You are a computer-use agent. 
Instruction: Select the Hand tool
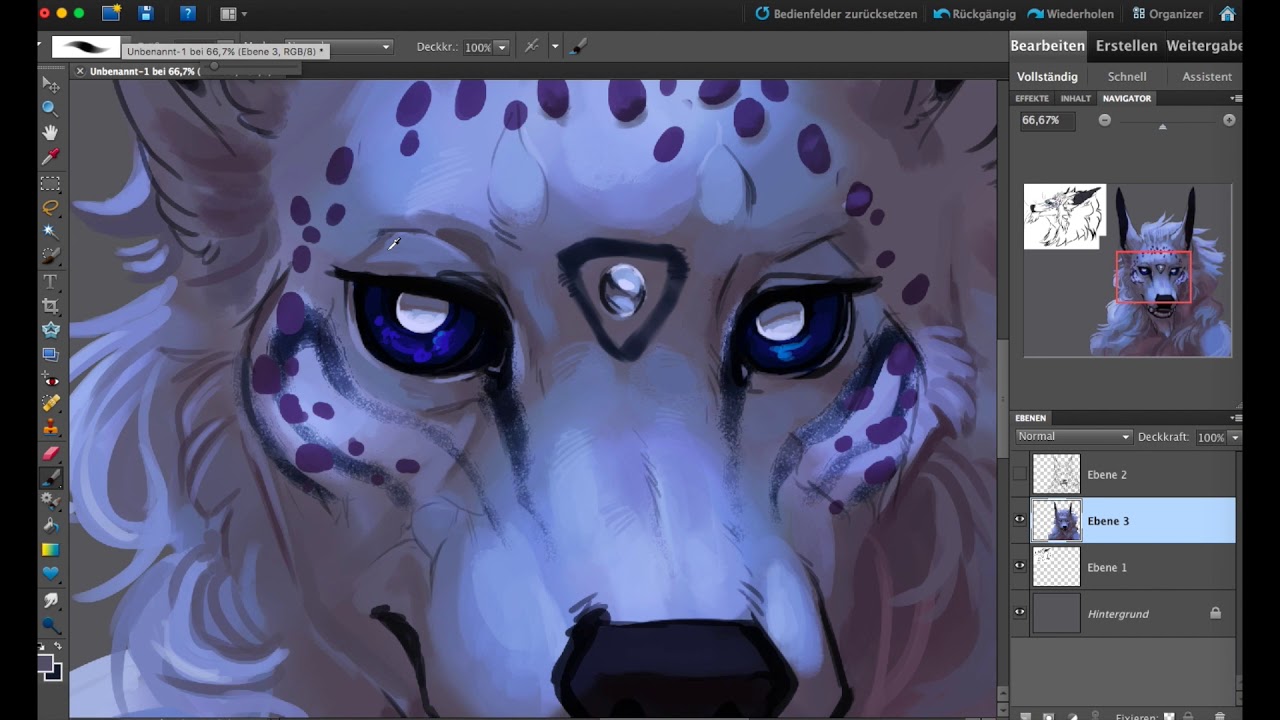point(50,133)
